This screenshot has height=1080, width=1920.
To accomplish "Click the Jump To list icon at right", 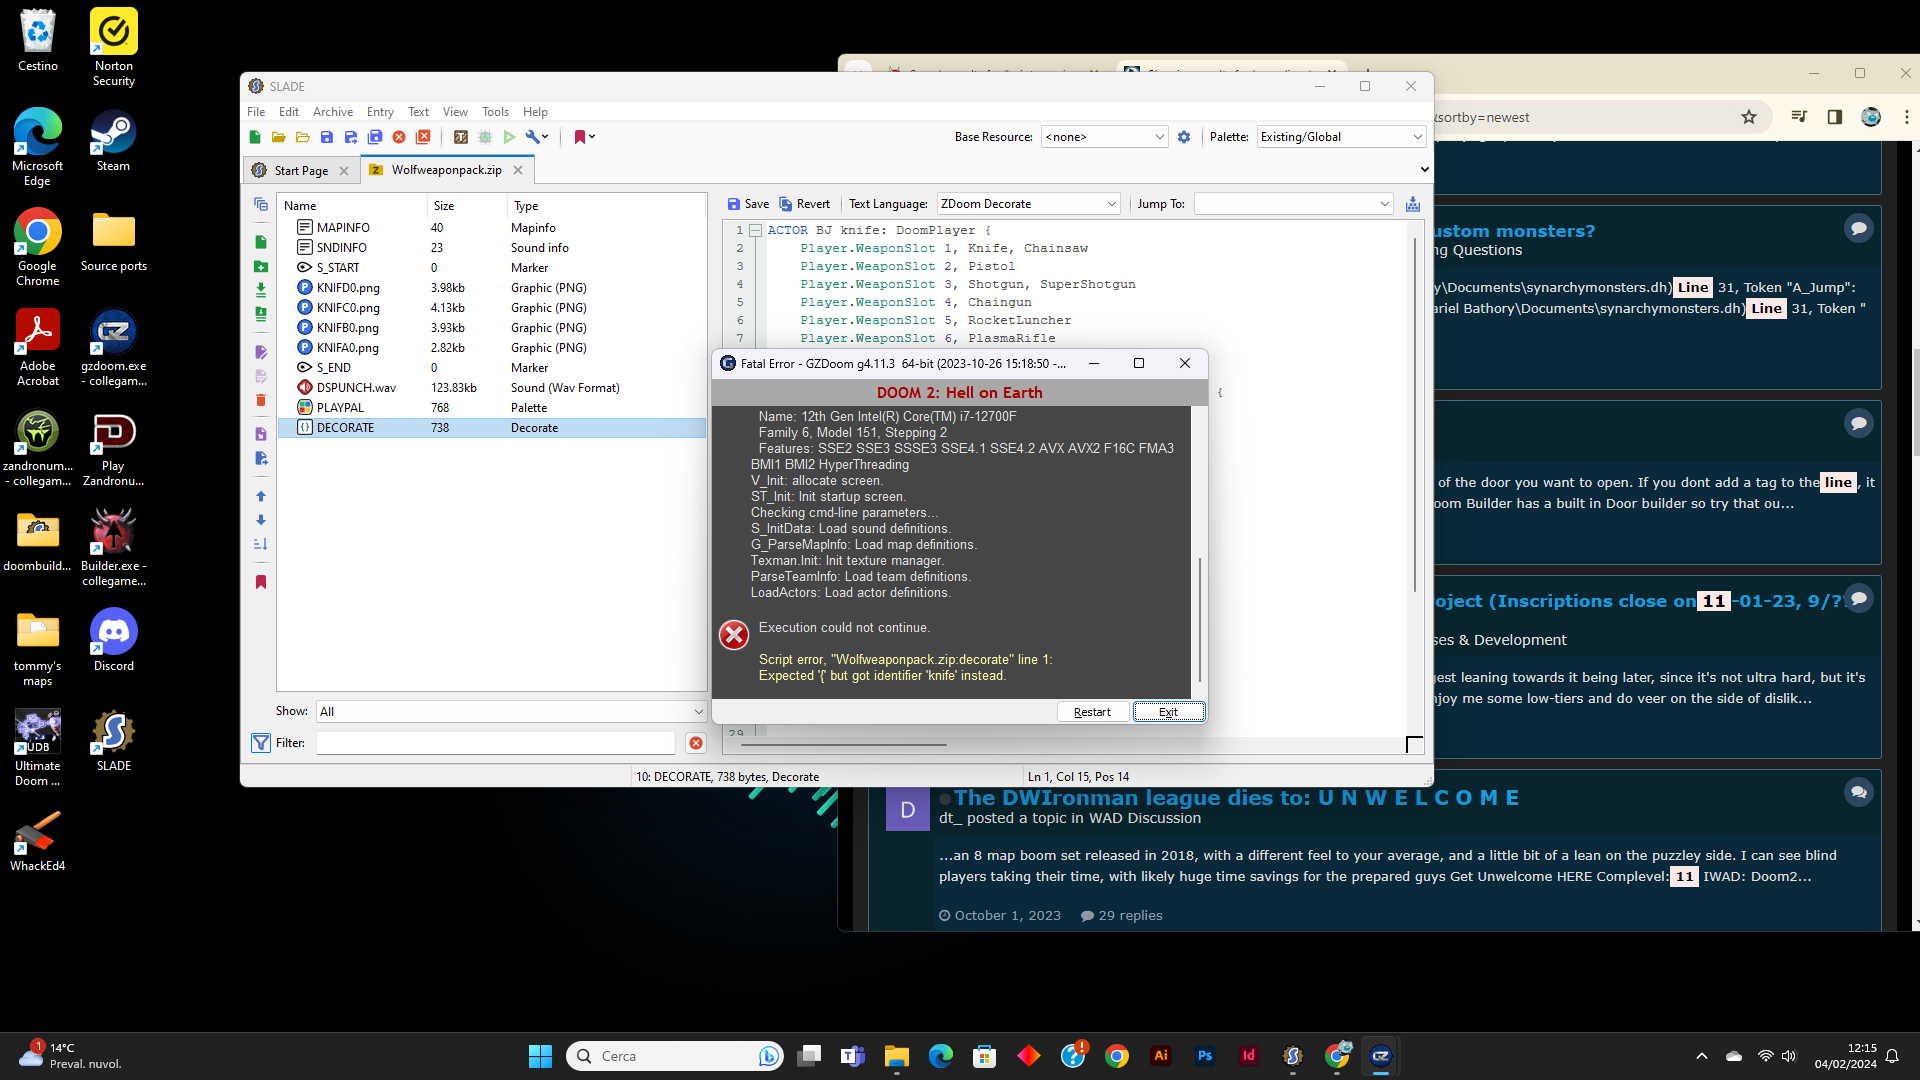I will (1413, 204).
